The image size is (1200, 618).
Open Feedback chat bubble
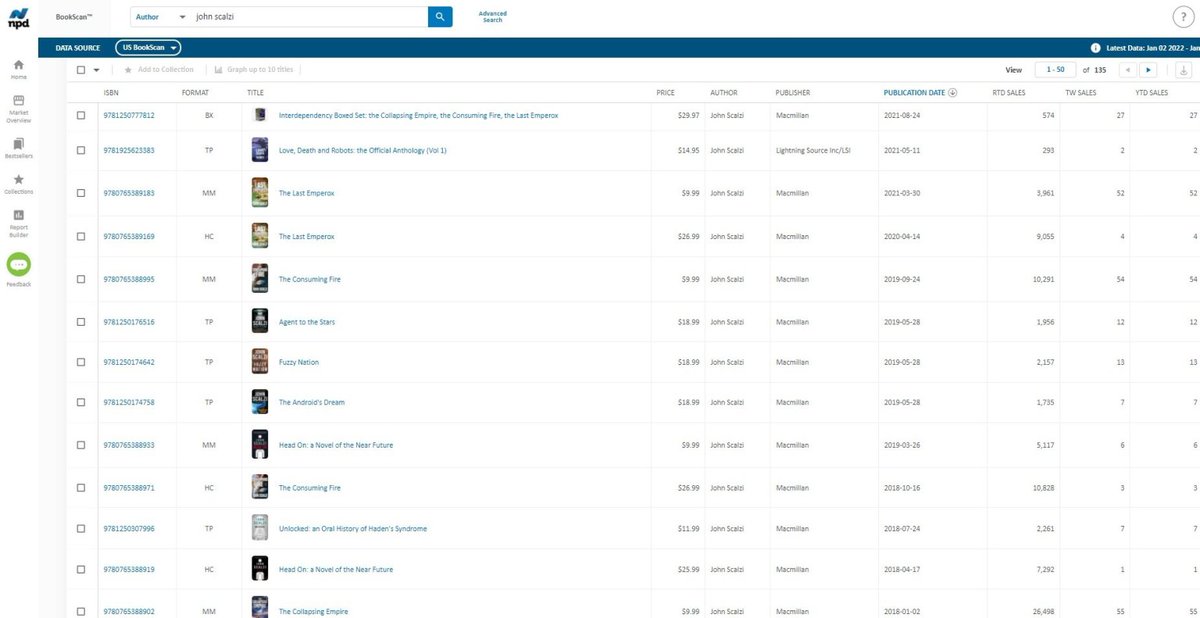point(19,264)
